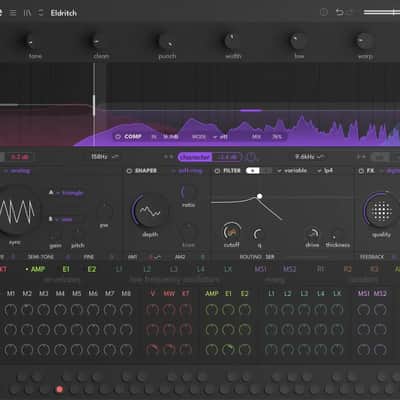The image size is (400, 400).
Task: Click the warp macro knob
Action: tap(364, 41)
